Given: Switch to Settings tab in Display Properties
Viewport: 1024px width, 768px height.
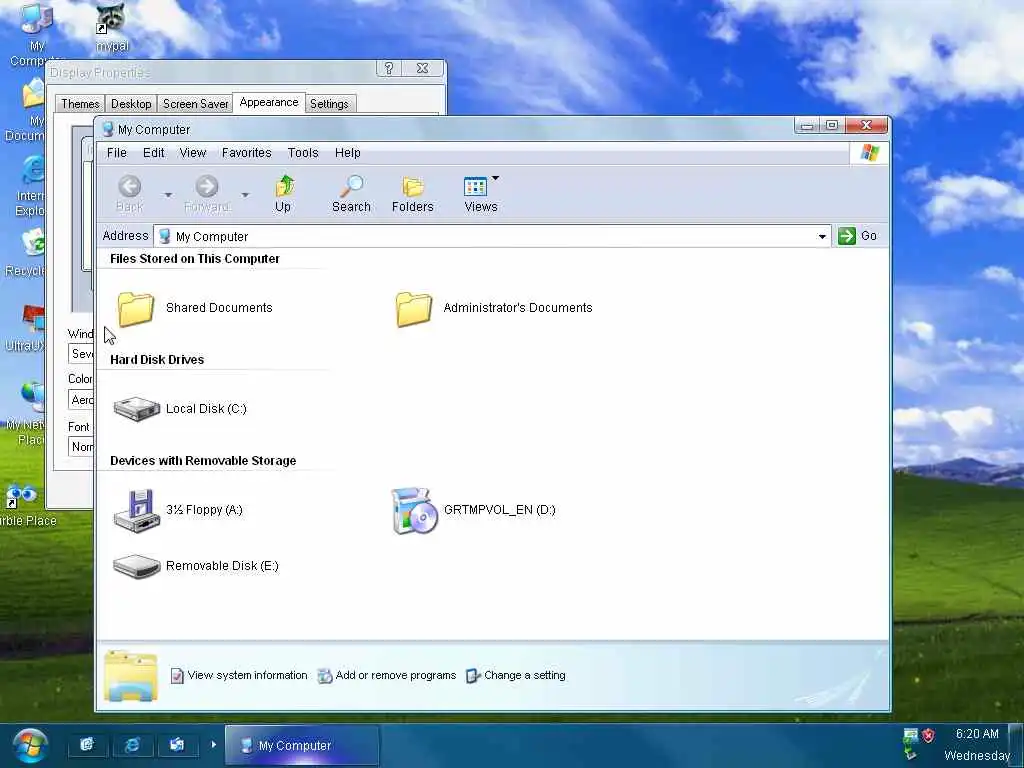Looking at the screenshot, I should 329,104.
